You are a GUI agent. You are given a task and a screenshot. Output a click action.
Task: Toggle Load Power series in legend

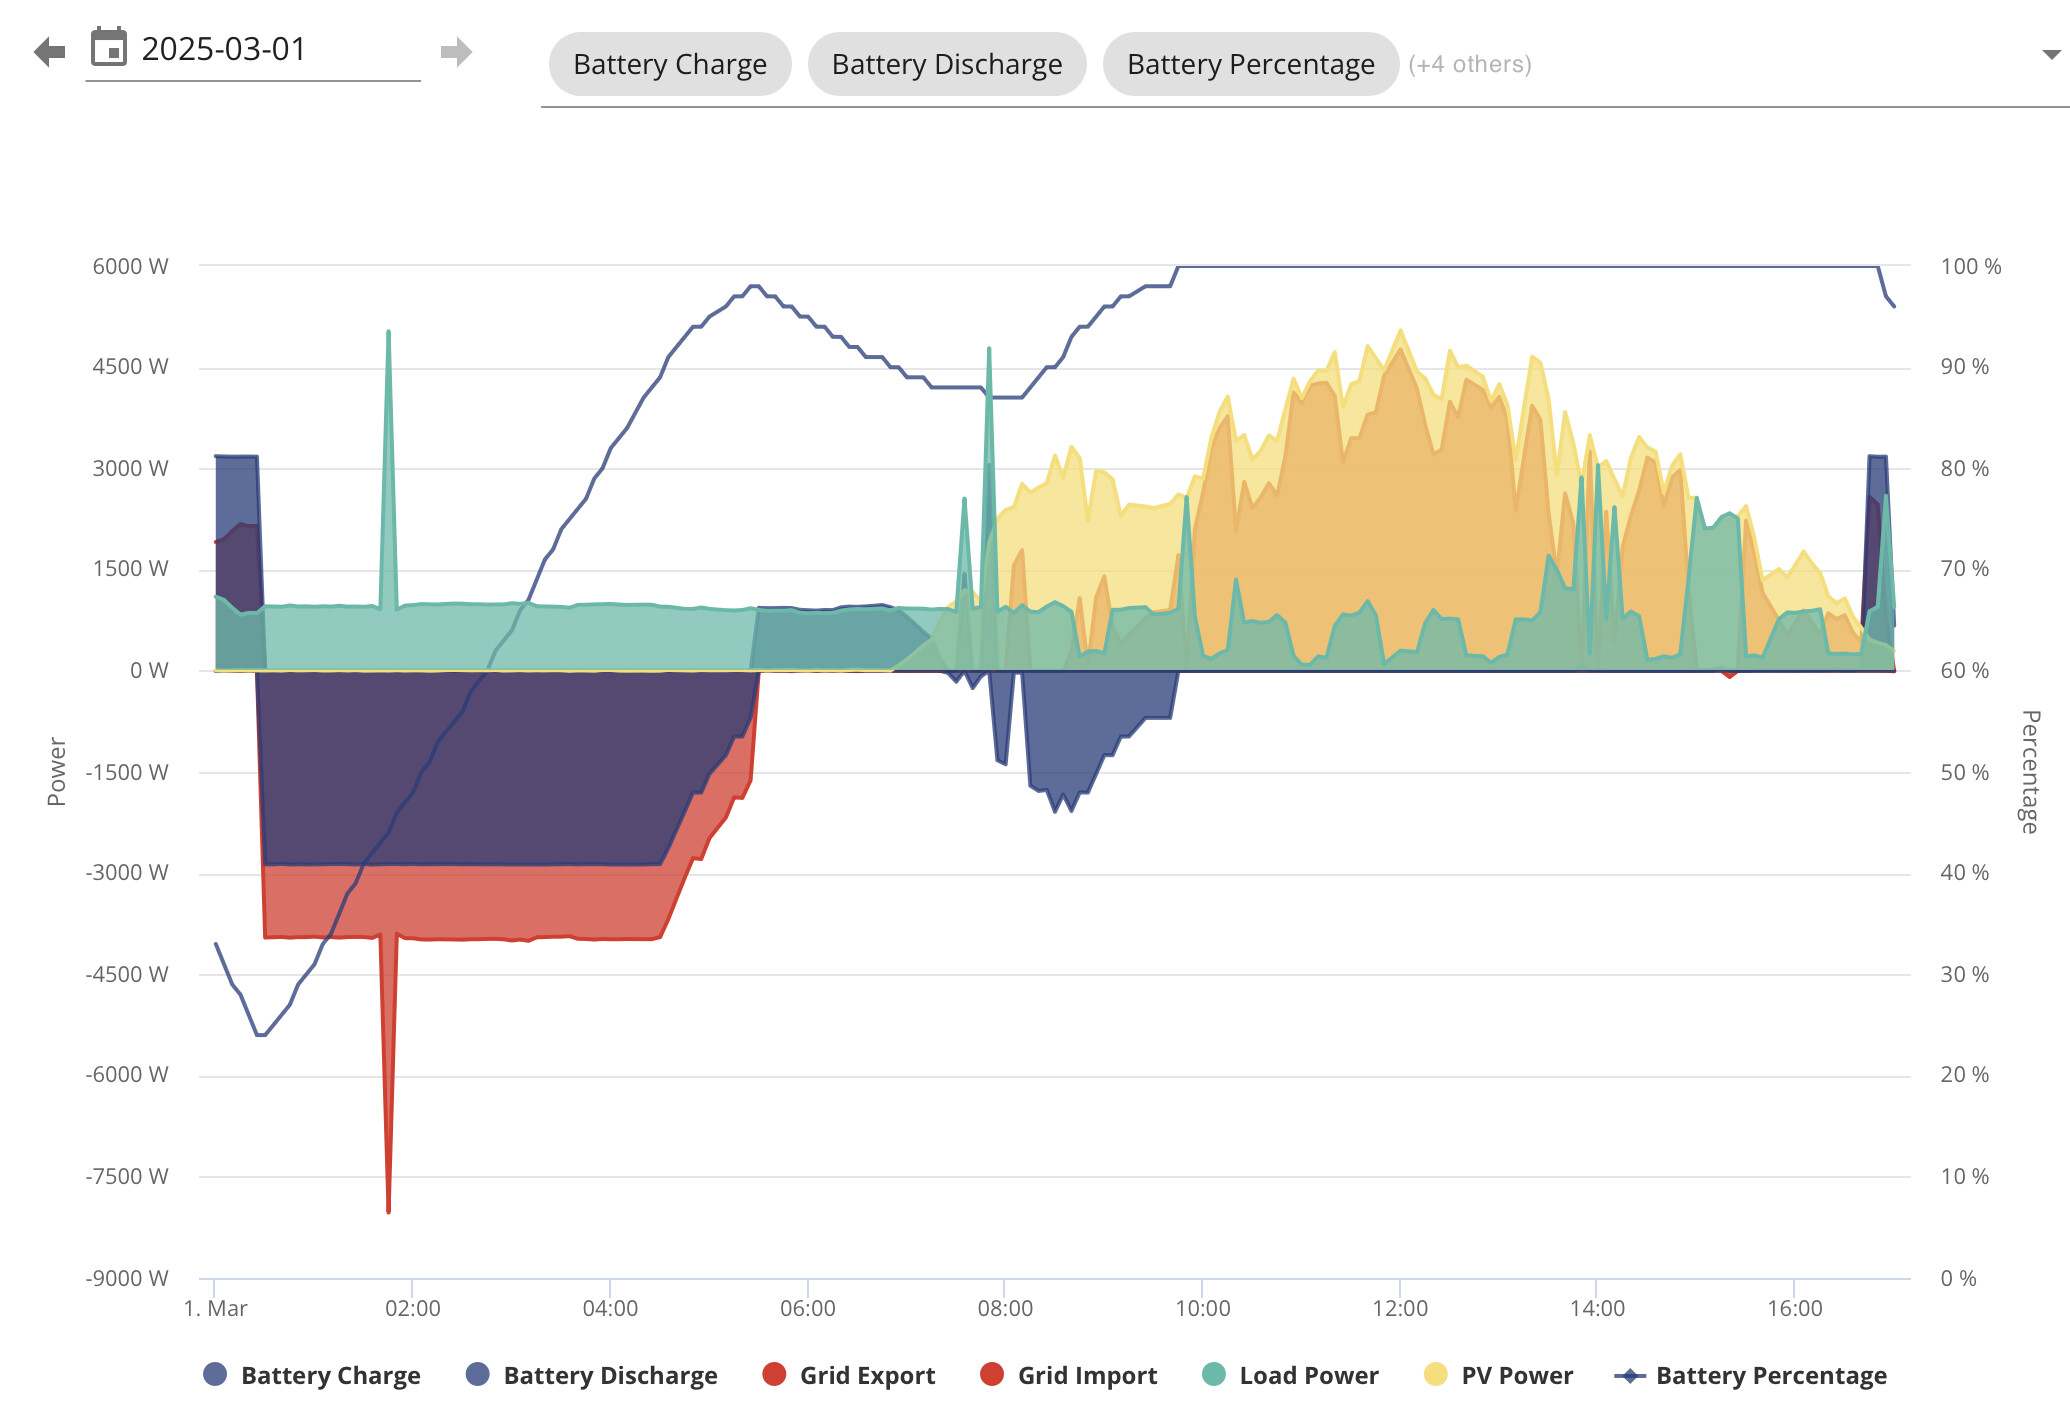click(1290, 1375)
